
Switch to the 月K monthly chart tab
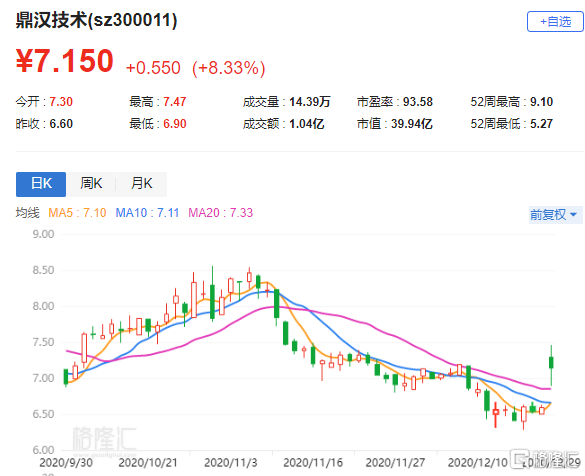[141, 184]
